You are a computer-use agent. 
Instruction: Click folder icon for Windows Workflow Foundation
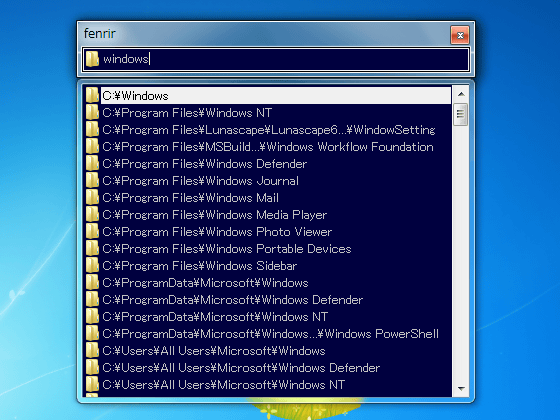(x=92, y=147)
